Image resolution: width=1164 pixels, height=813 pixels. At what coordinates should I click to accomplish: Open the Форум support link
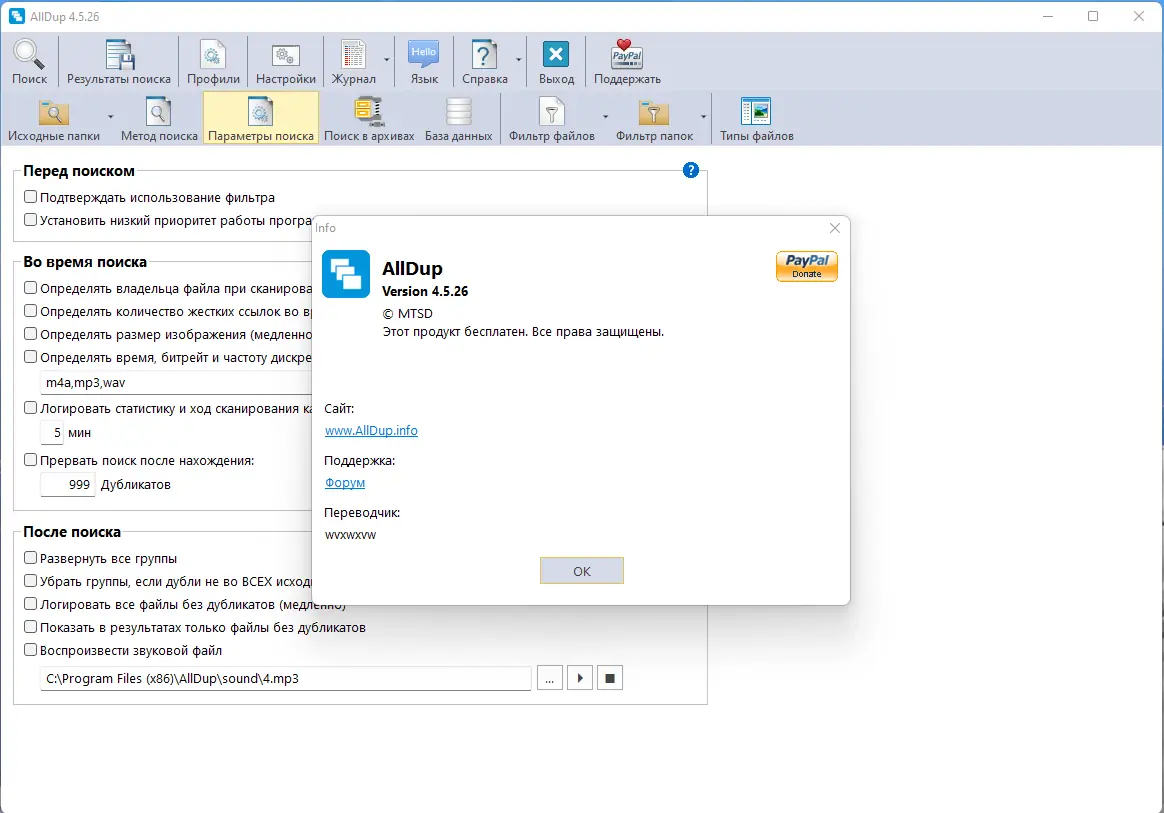pos(344,483)
